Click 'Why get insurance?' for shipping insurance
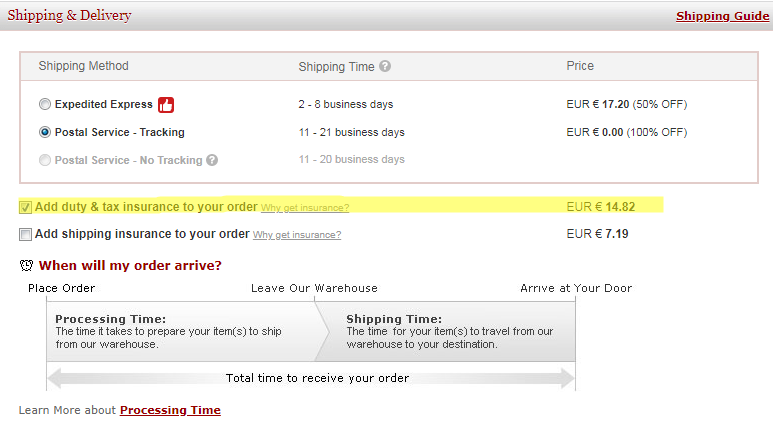Screen dimensions: 773x424 click(297, 235)
